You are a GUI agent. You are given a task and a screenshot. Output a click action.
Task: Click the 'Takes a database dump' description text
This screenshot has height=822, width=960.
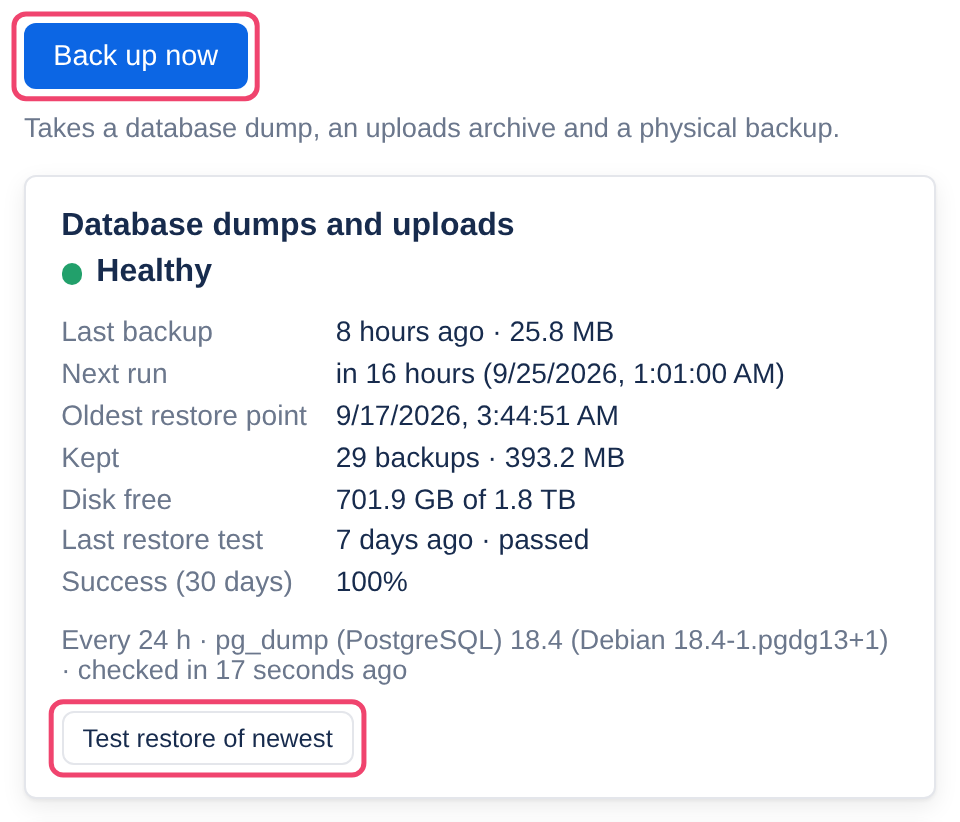pyautogui.click(x=432, y=129)
